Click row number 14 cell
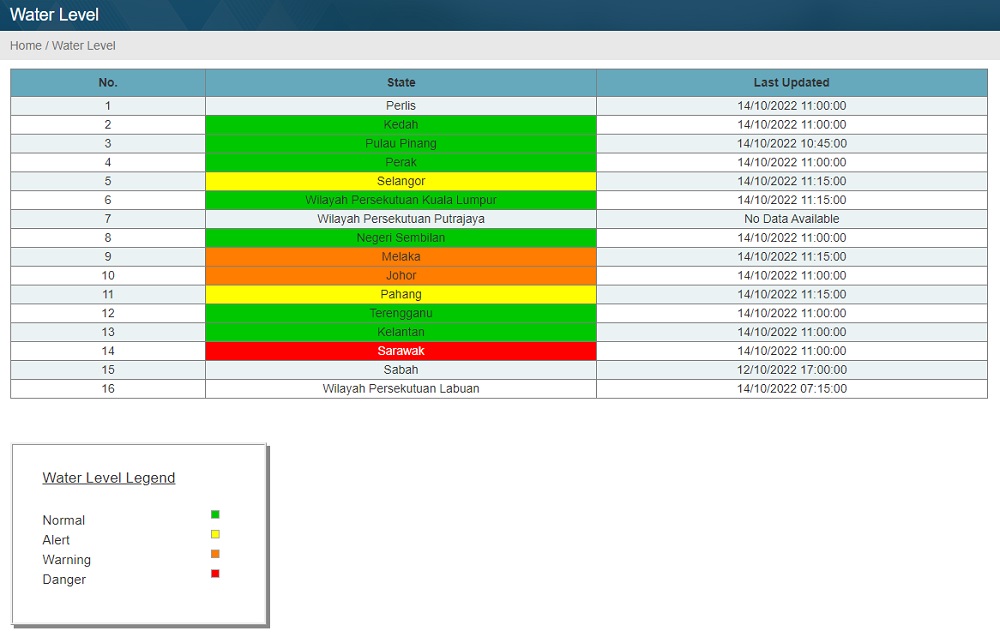1000x637 pixels. coord(108,351)
